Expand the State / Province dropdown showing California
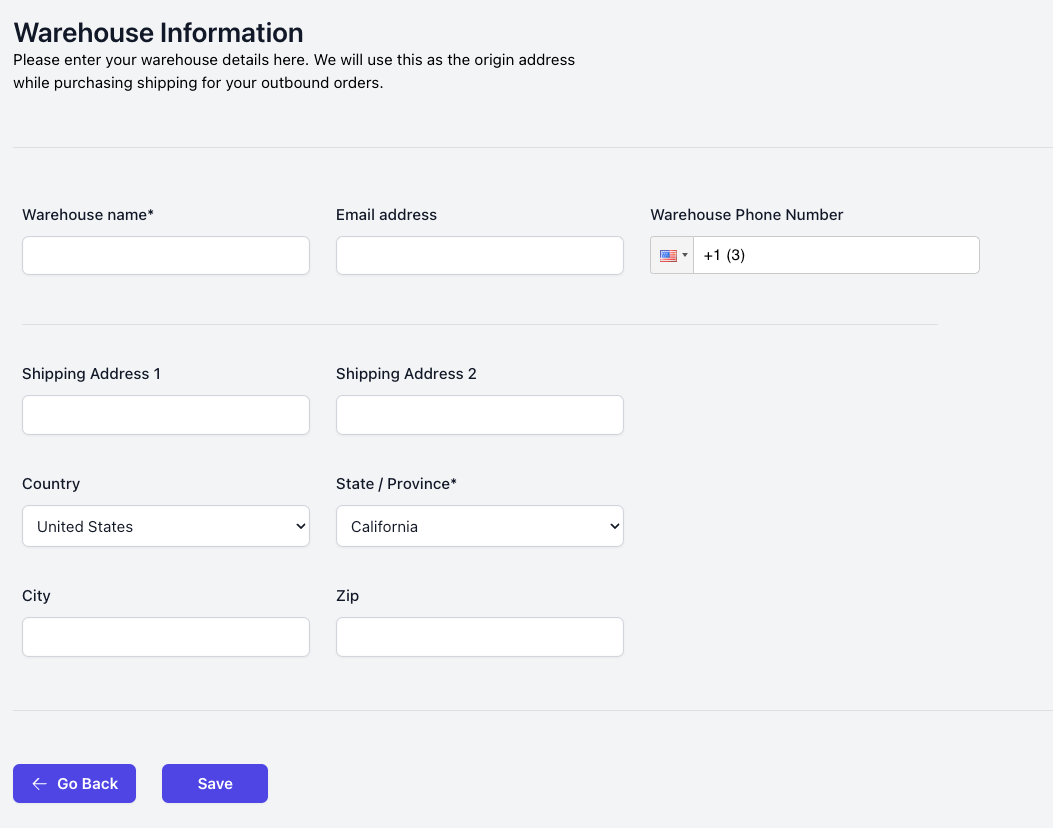Image resolution: width=1053 pixels, height=828 pixels. point(480,526)
